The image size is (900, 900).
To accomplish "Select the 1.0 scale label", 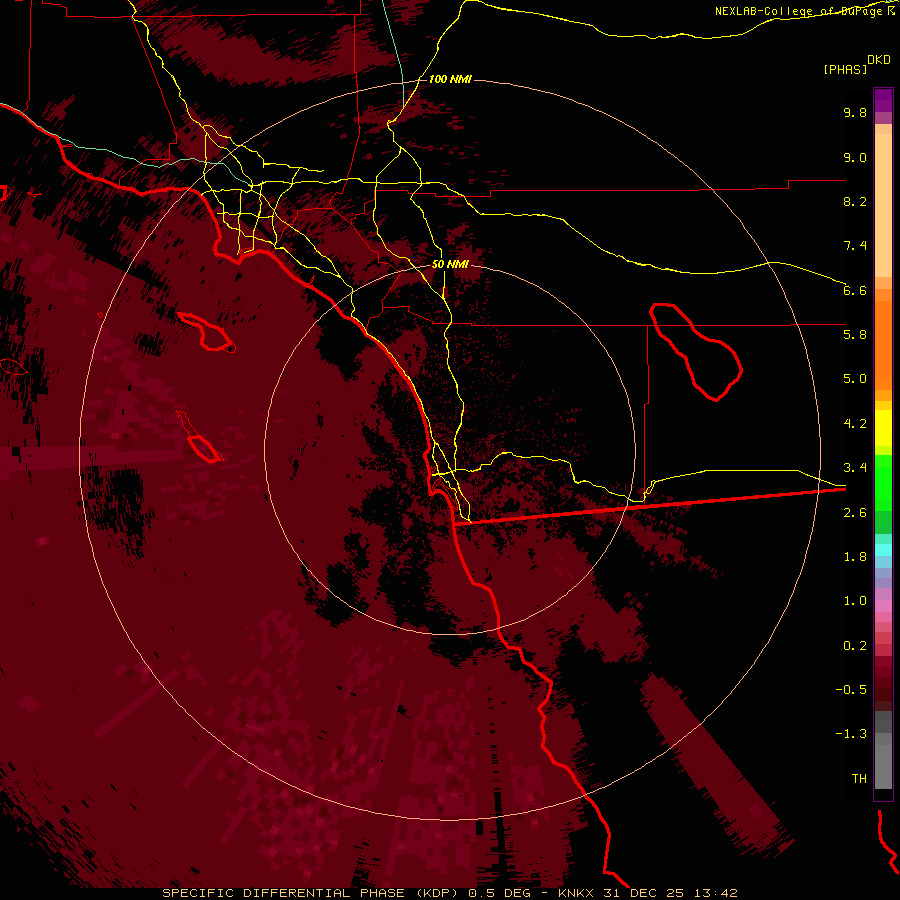I will tap(855, 601).
